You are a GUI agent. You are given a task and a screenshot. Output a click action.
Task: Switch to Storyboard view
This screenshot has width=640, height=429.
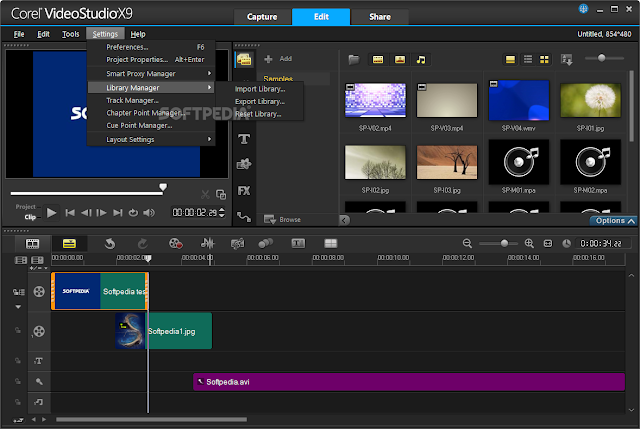pyautogui.click(x=33, y=244)
